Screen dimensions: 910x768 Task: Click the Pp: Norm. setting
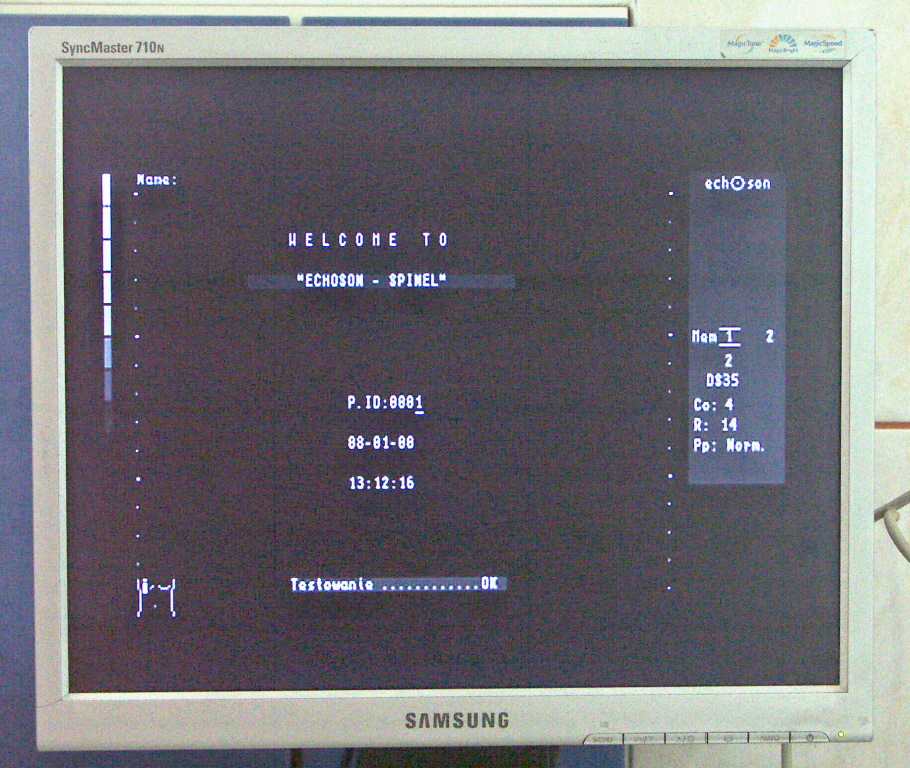point(729,446)
